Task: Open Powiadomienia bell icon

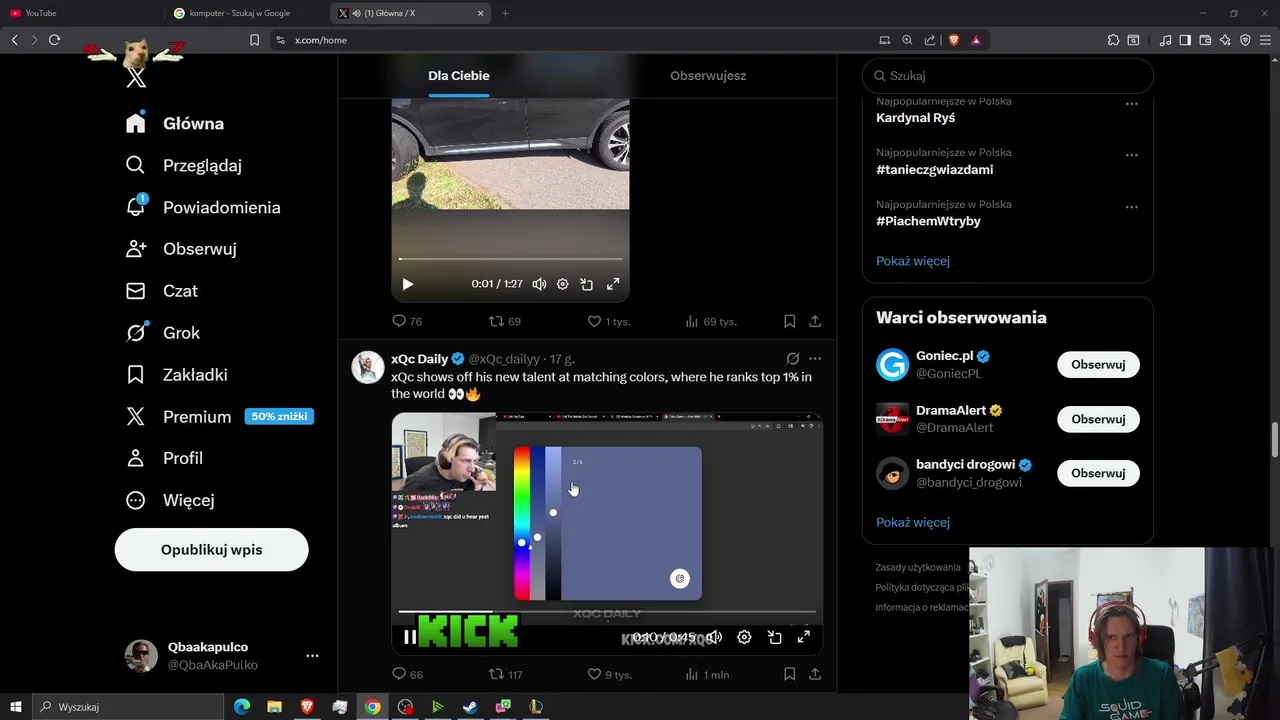Action: tap(136, 207)
